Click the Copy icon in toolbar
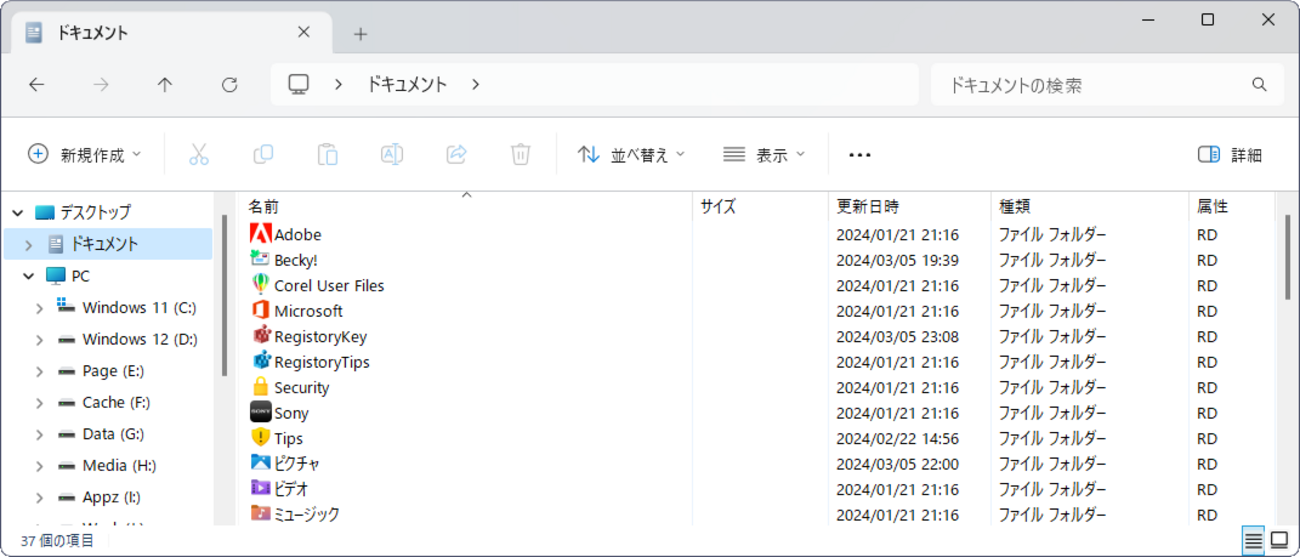1300x557 pixels. pyautogui.click(x=263, y=154)
